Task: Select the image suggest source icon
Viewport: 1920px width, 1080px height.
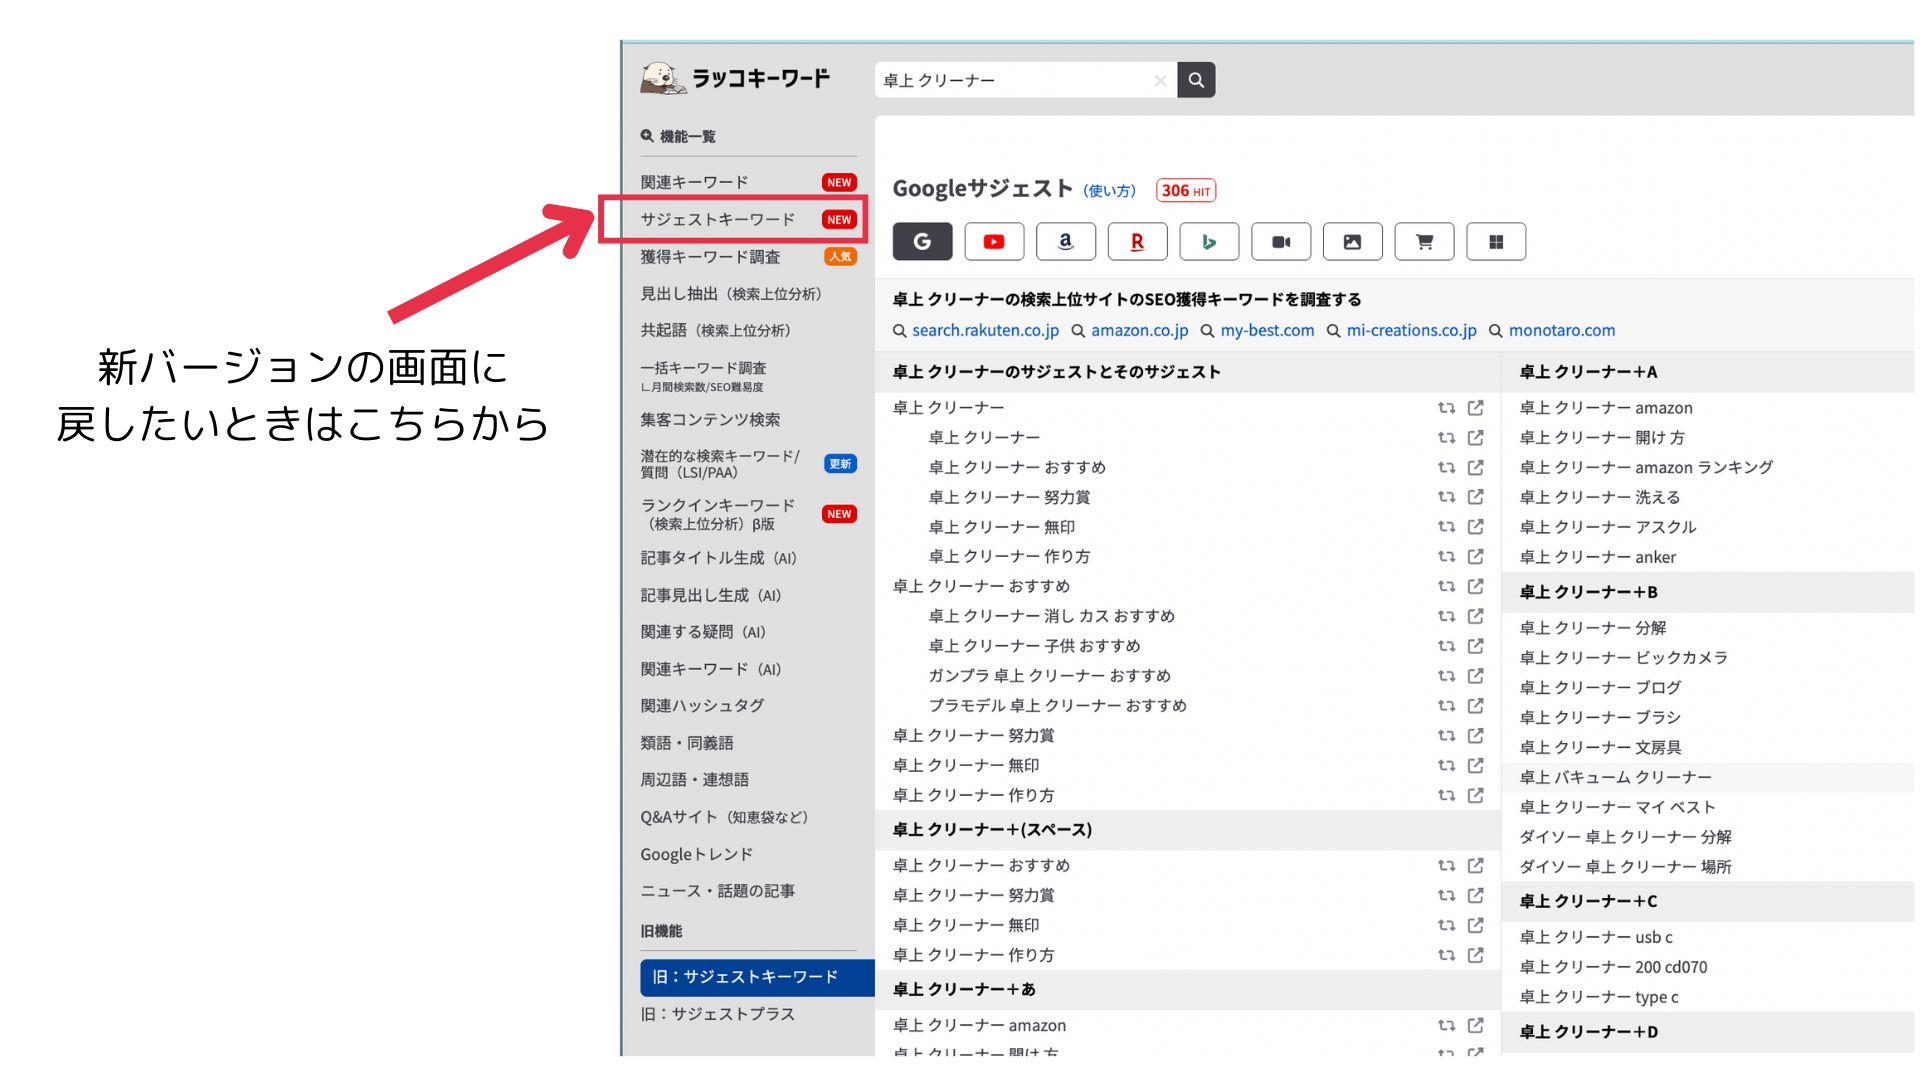Action: pos(1352,242)
